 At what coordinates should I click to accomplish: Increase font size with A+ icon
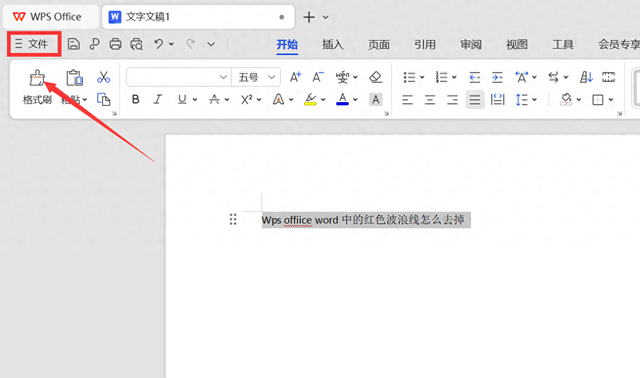tap(295, 77)
